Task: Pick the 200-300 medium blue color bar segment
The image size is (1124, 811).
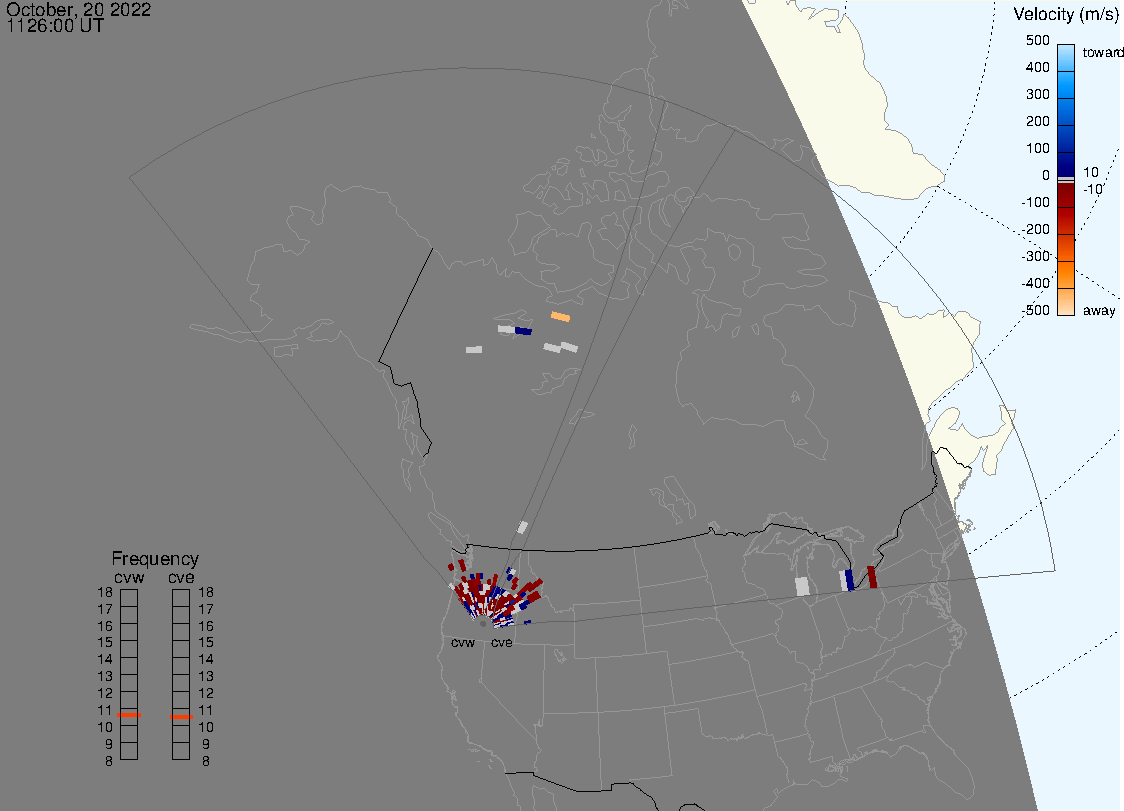Action: (x=1066, y=112)
